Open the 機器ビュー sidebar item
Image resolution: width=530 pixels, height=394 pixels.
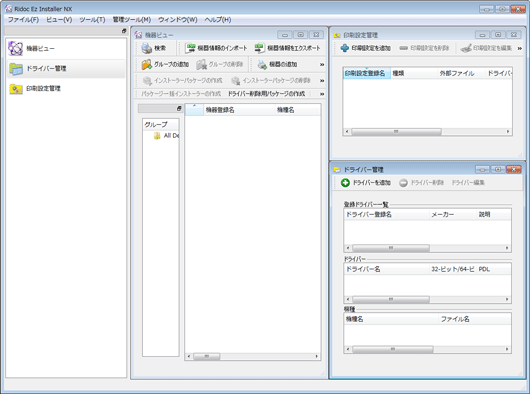pos(66,49)
